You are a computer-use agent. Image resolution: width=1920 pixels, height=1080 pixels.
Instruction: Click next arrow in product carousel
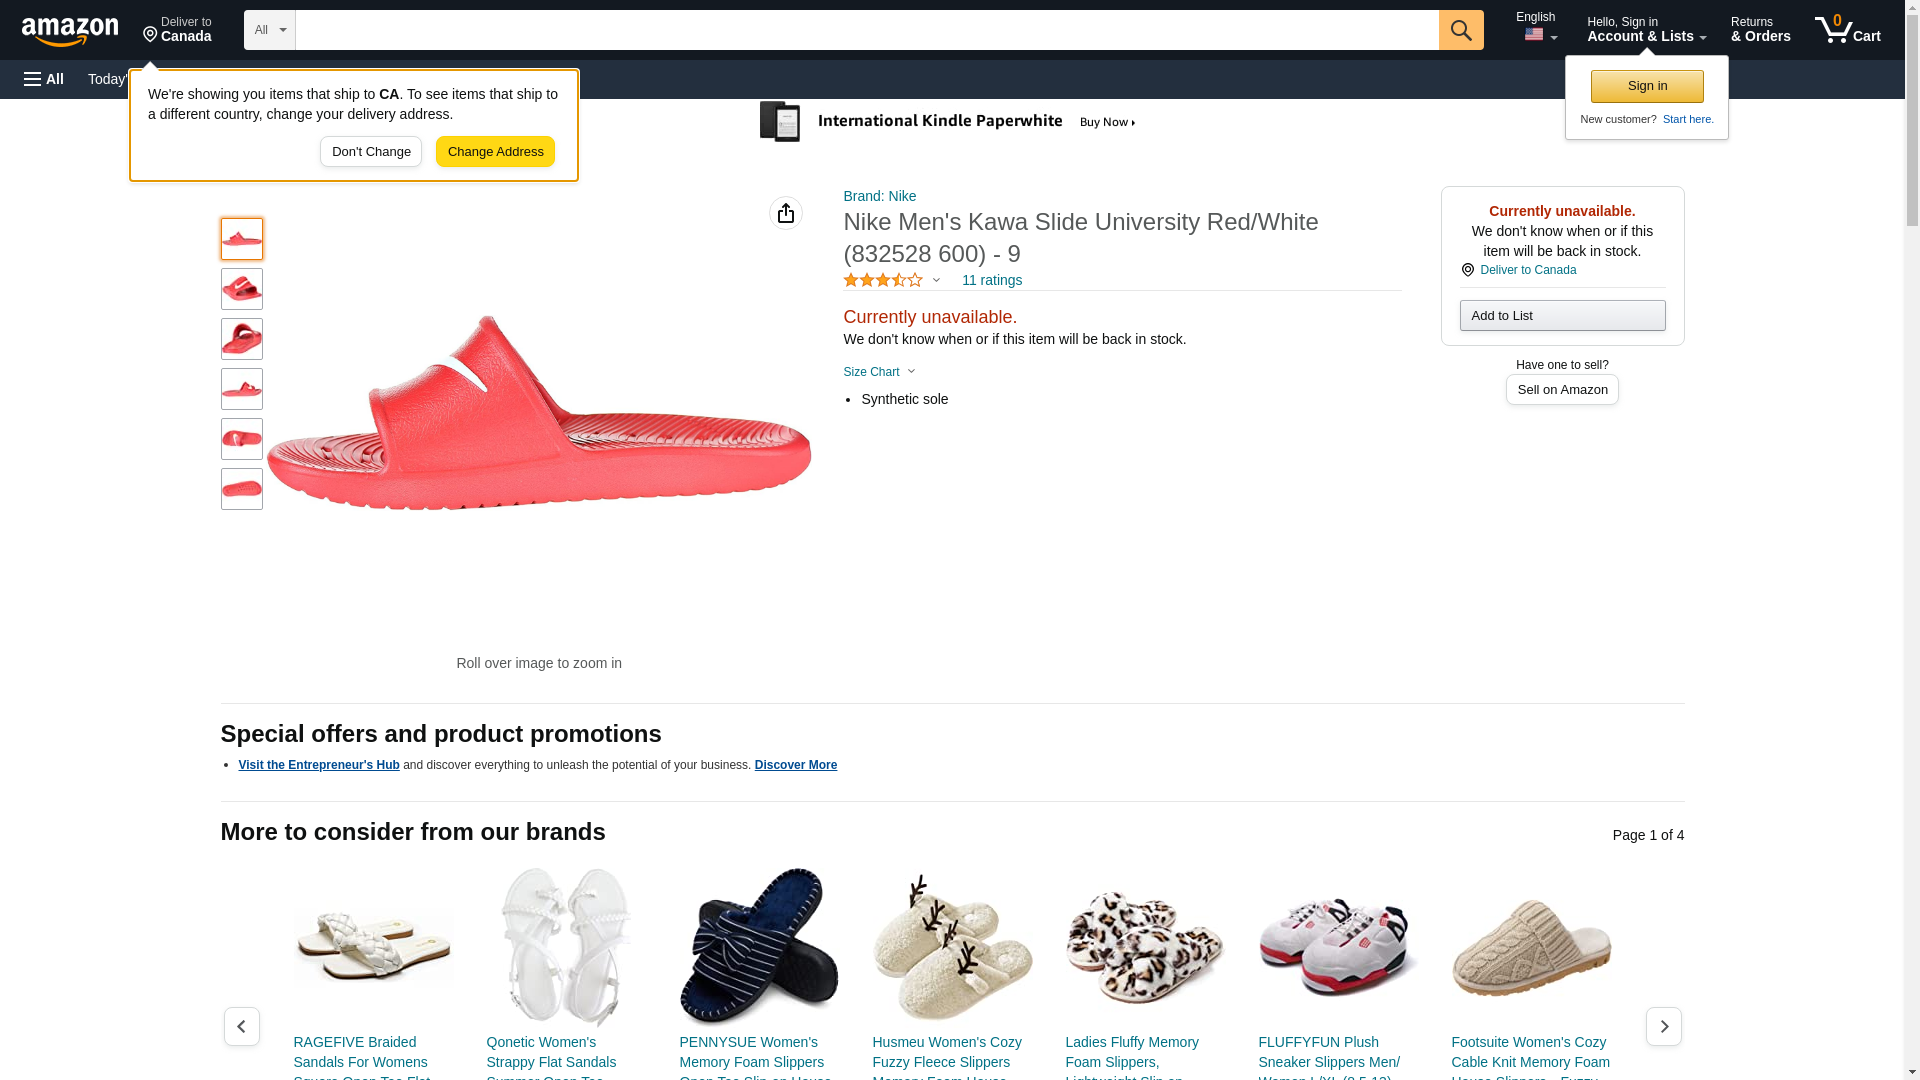[1663, 1026]
